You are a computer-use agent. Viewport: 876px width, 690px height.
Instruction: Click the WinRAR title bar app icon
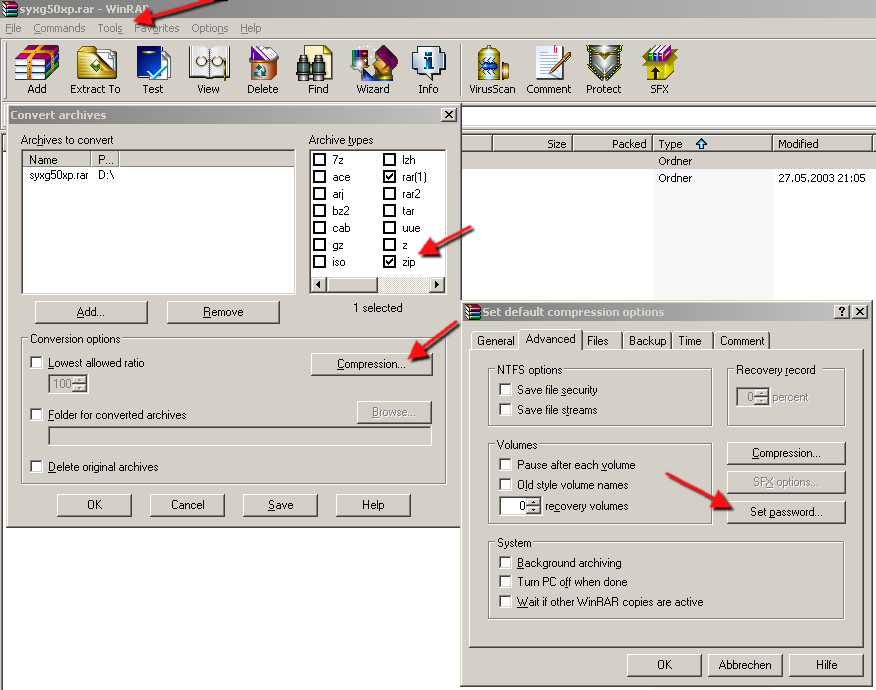click(x=10, y=8)
